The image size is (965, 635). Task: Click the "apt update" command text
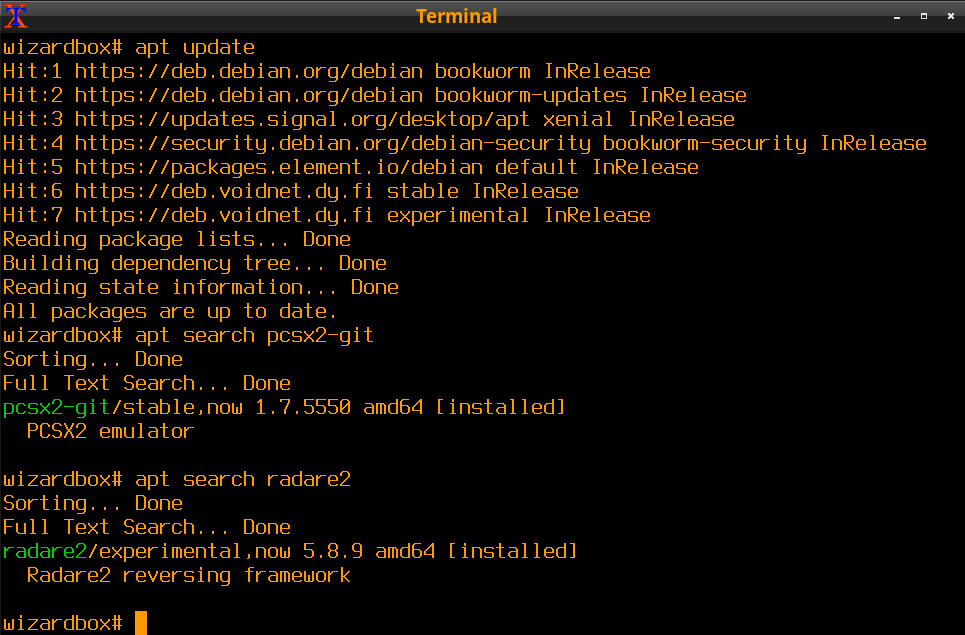click(x=195, y=47)
